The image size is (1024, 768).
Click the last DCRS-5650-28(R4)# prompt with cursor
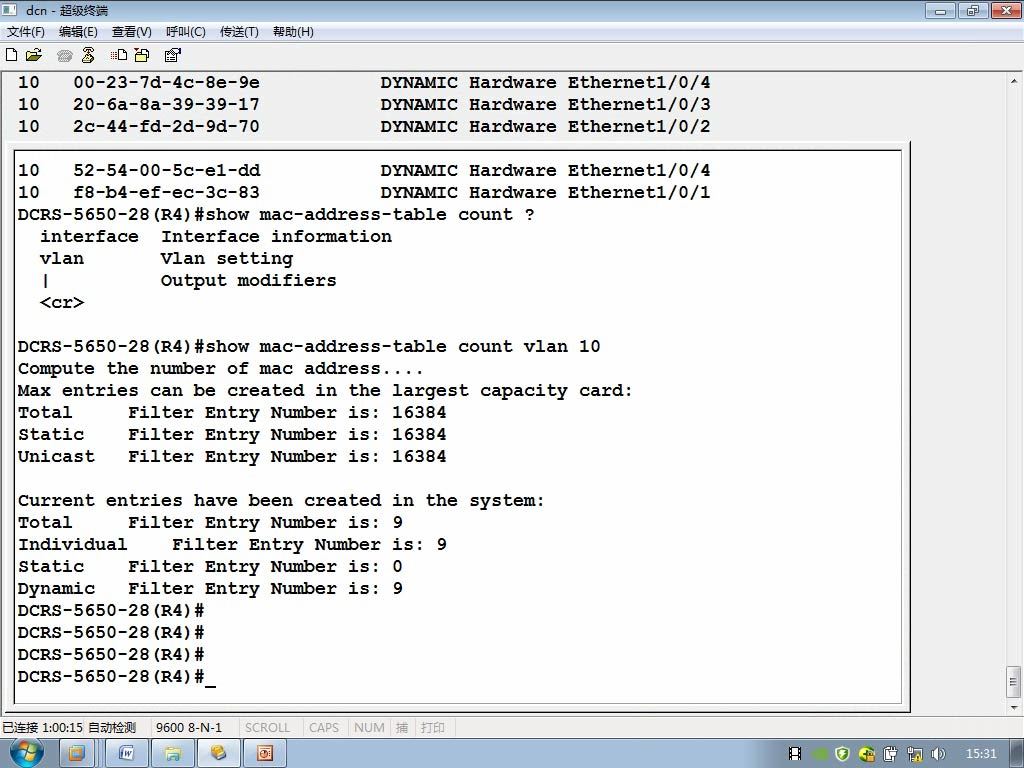pyautogui.click(x=116, y=677)
